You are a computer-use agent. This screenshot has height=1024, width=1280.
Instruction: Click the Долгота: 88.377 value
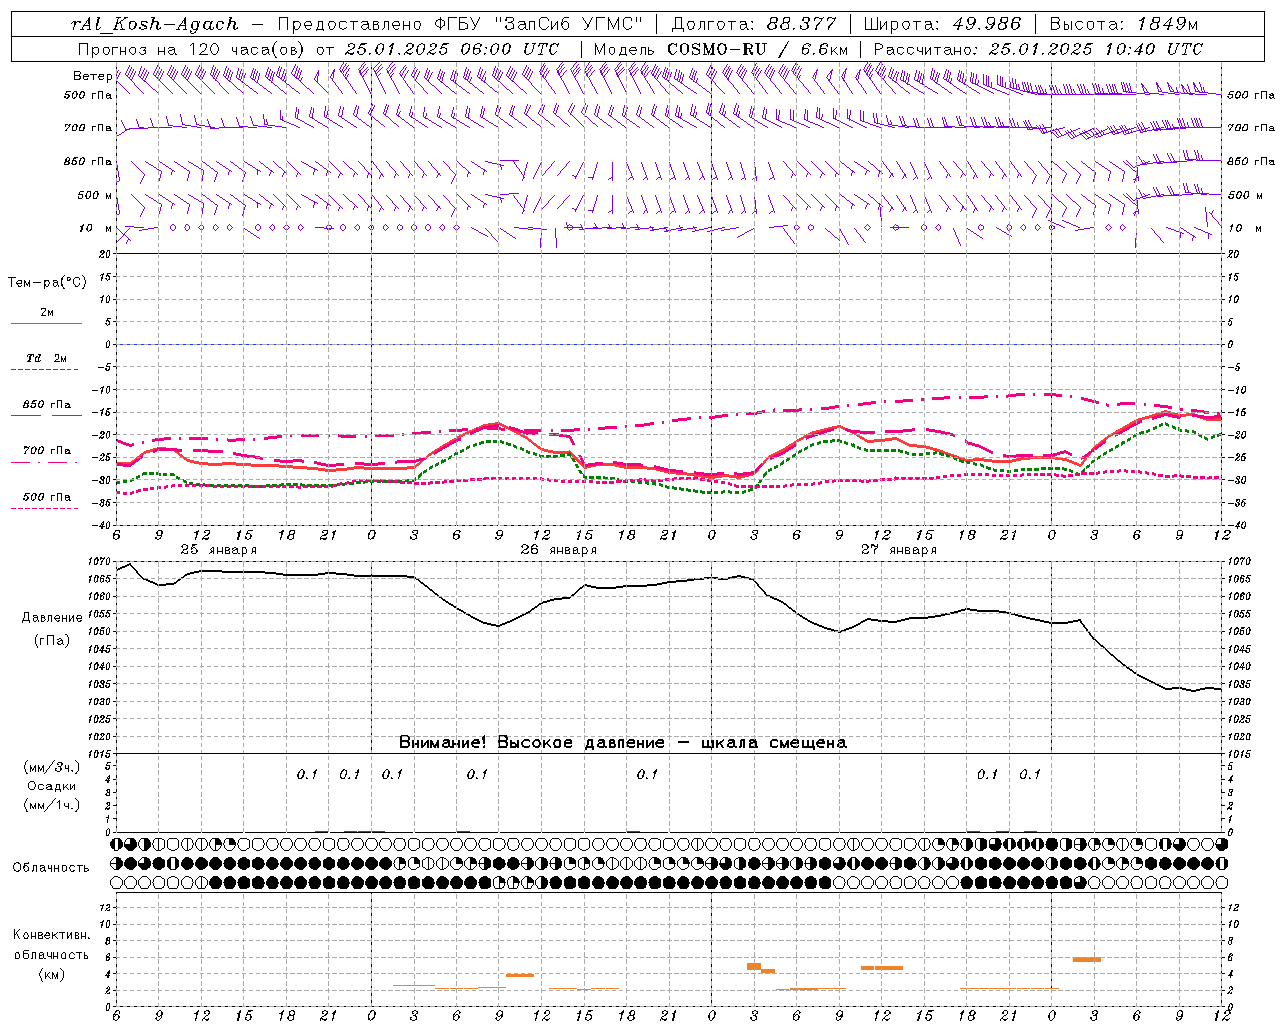pos(752,24)
